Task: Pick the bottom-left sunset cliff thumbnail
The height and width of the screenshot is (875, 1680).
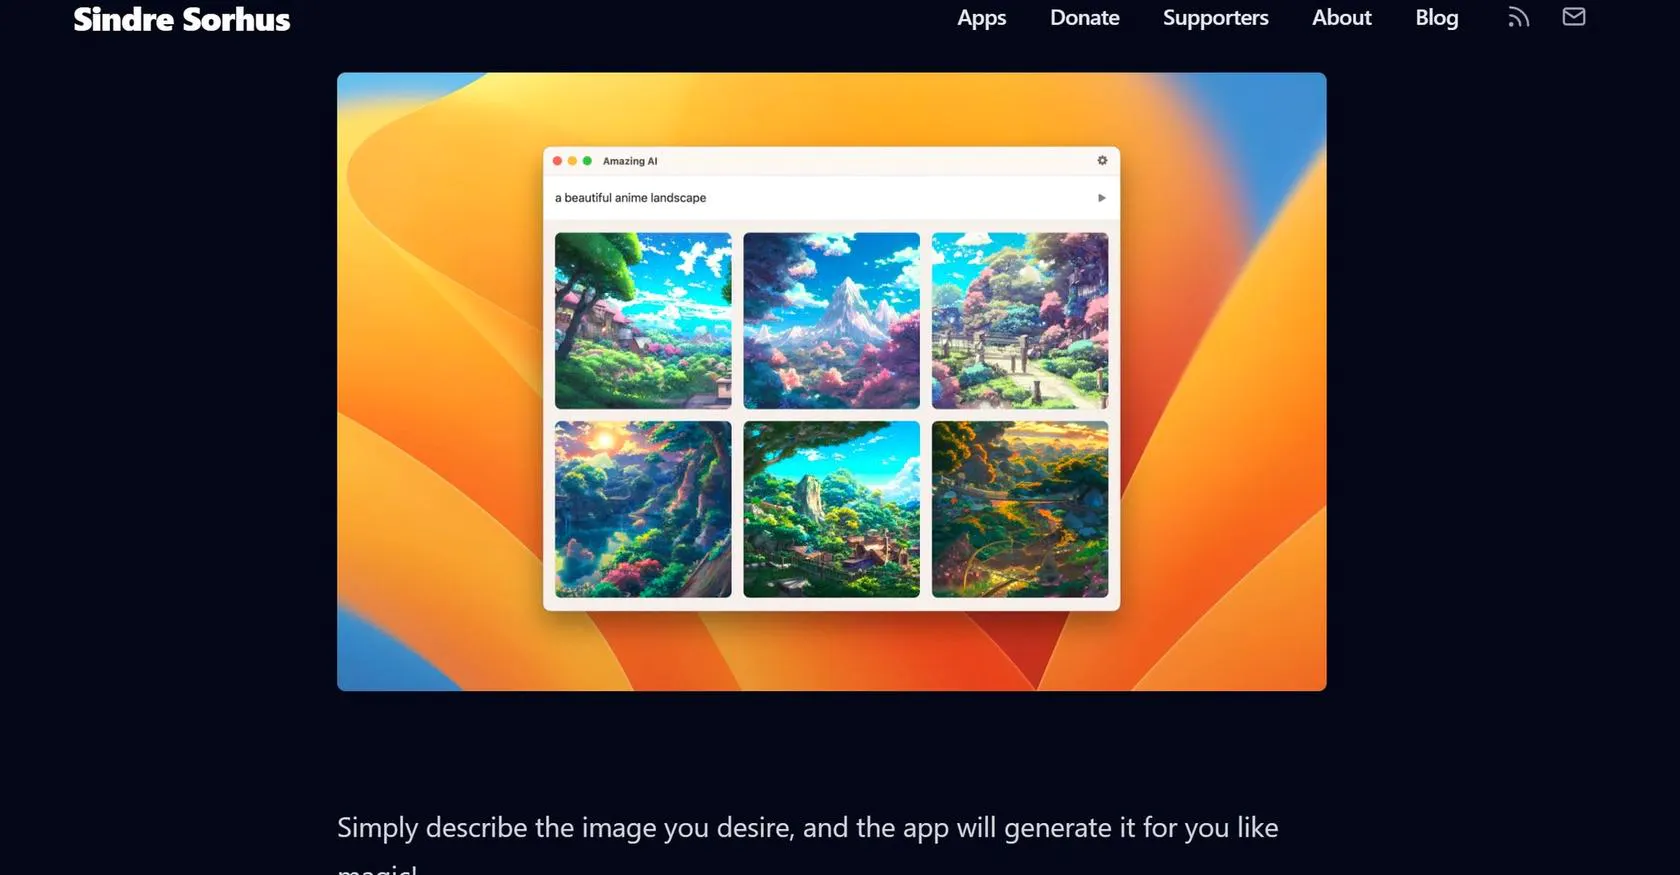Action: [643, 509]
